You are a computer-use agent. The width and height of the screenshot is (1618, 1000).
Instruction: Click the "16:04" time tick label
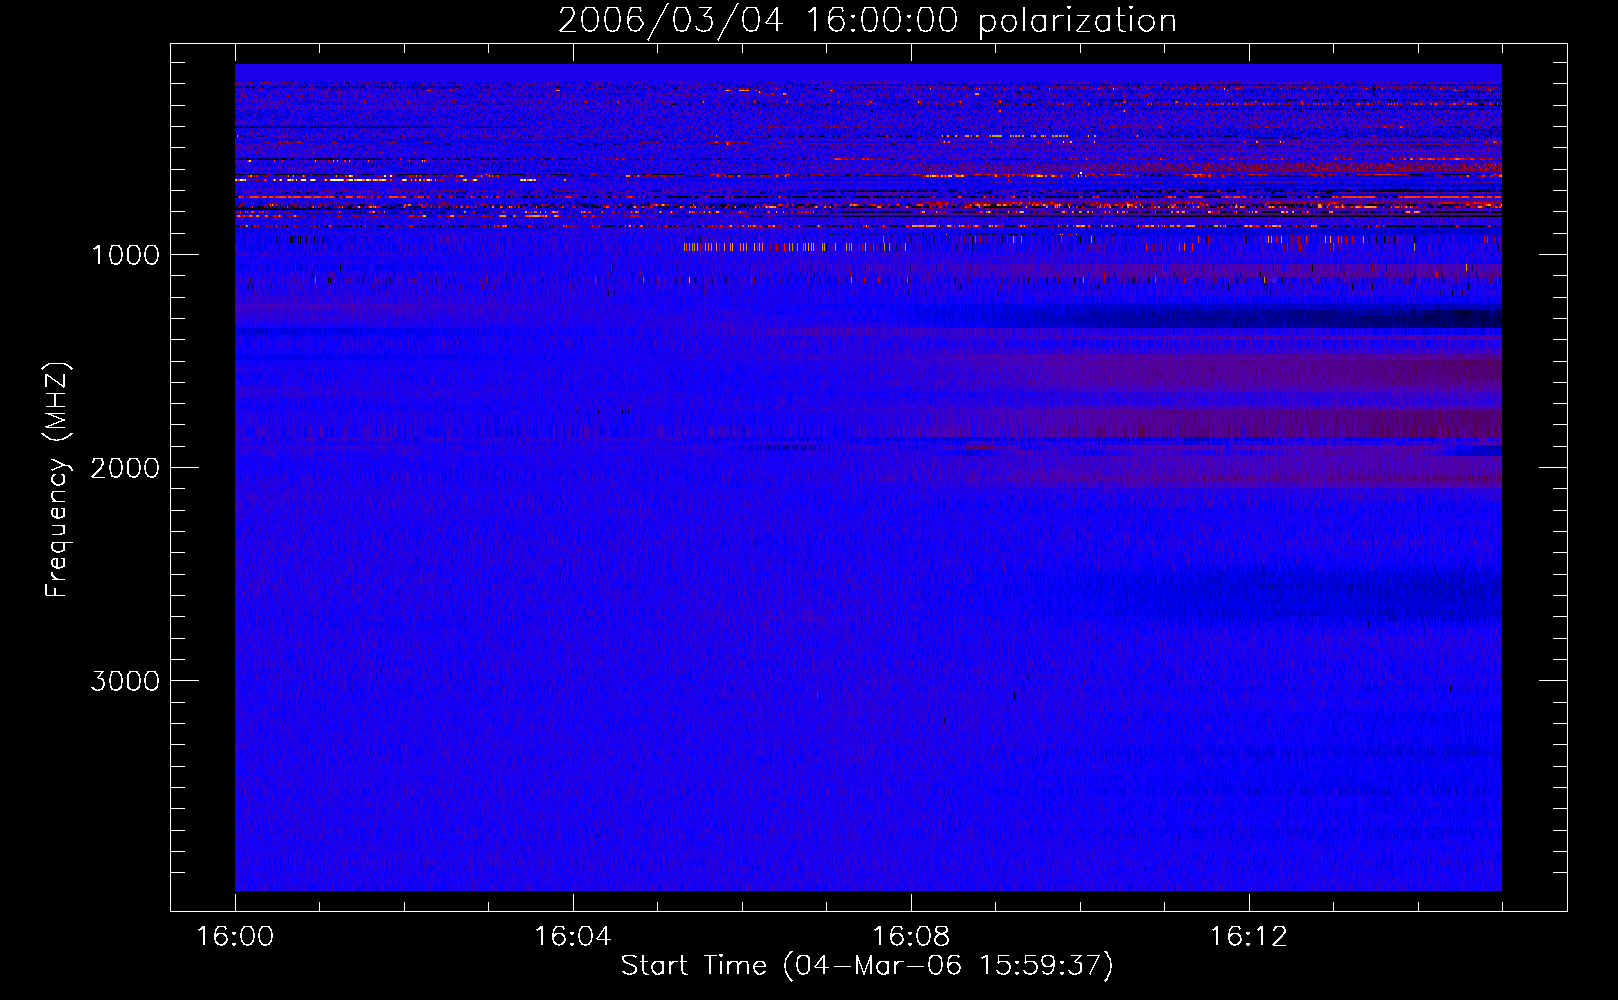point(573,937)
